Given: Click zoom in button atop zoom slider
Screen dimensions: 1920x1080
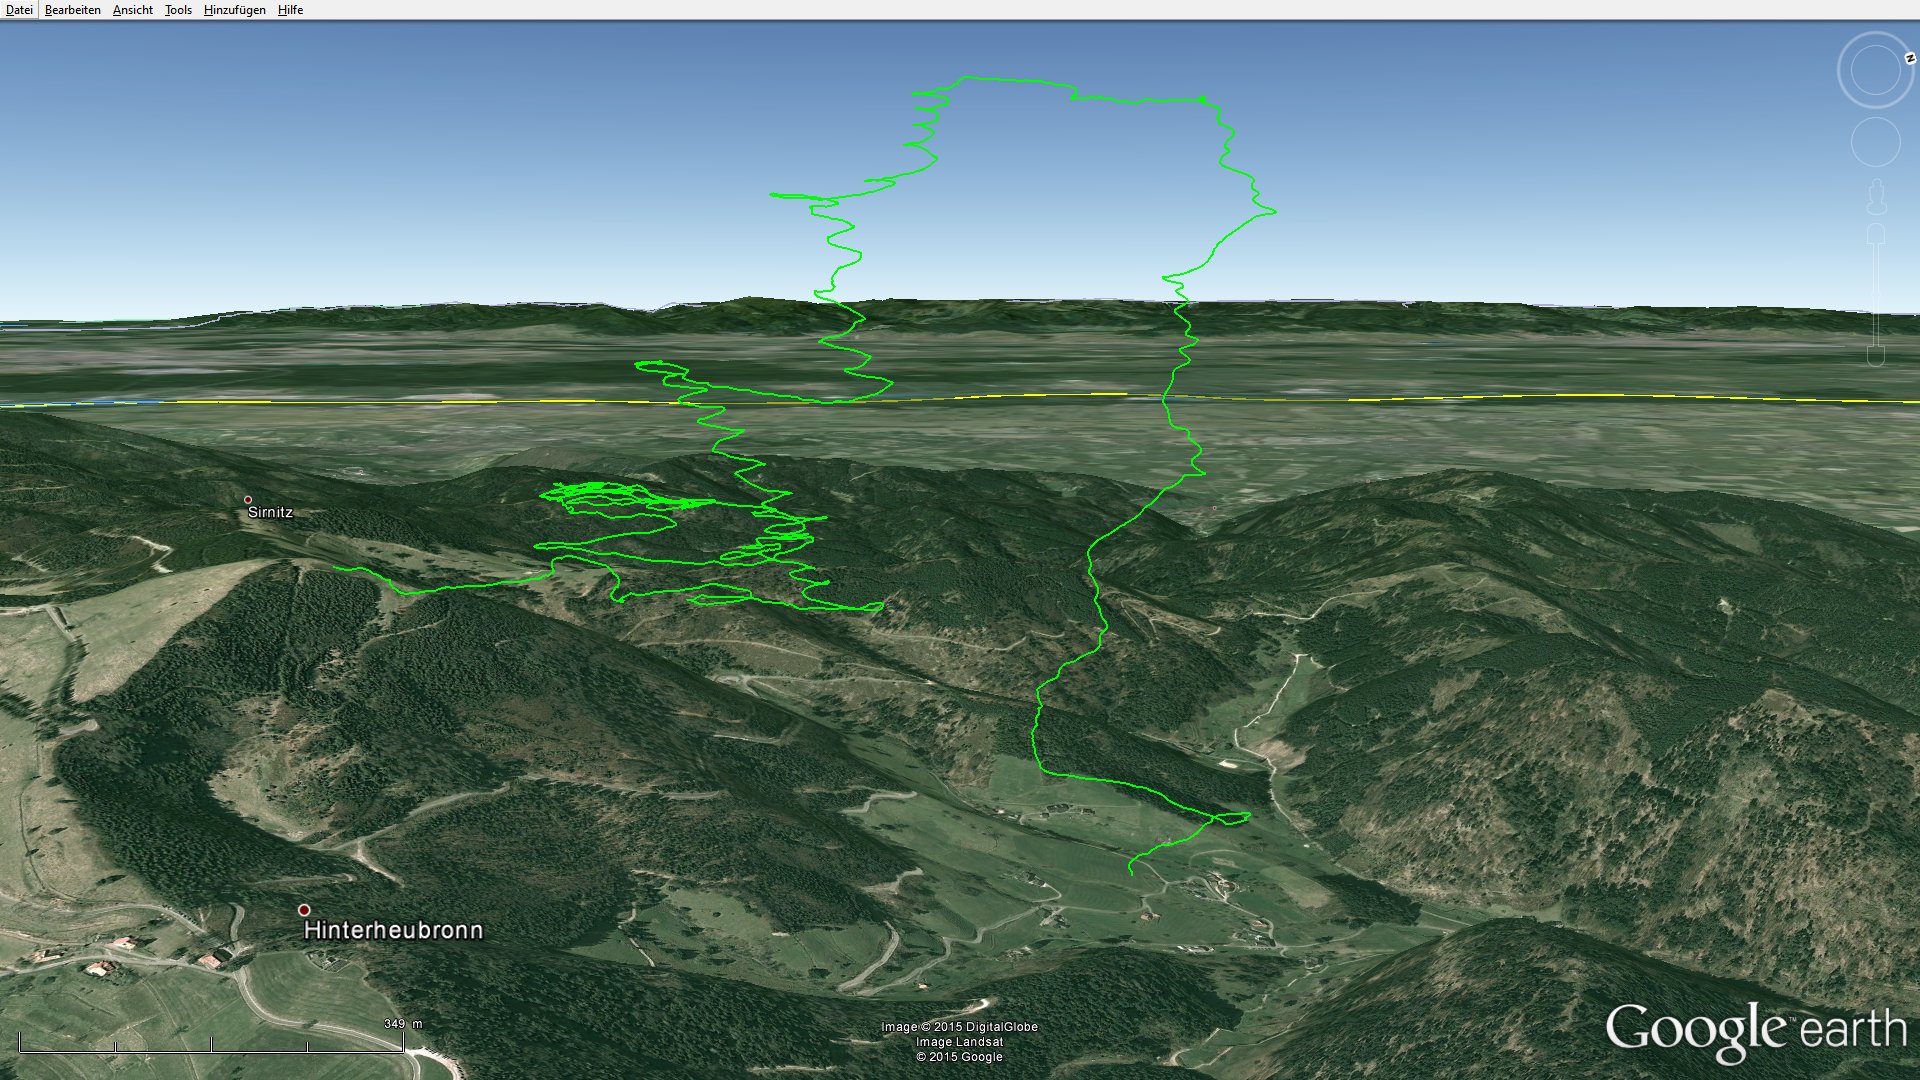Looking at the screenshot, I should [1876, 234].
